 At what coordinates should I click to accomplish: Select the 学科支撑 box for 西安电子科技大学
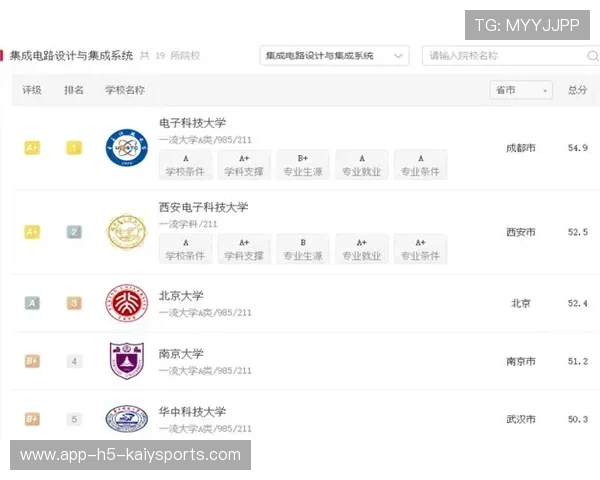point(244,249)
